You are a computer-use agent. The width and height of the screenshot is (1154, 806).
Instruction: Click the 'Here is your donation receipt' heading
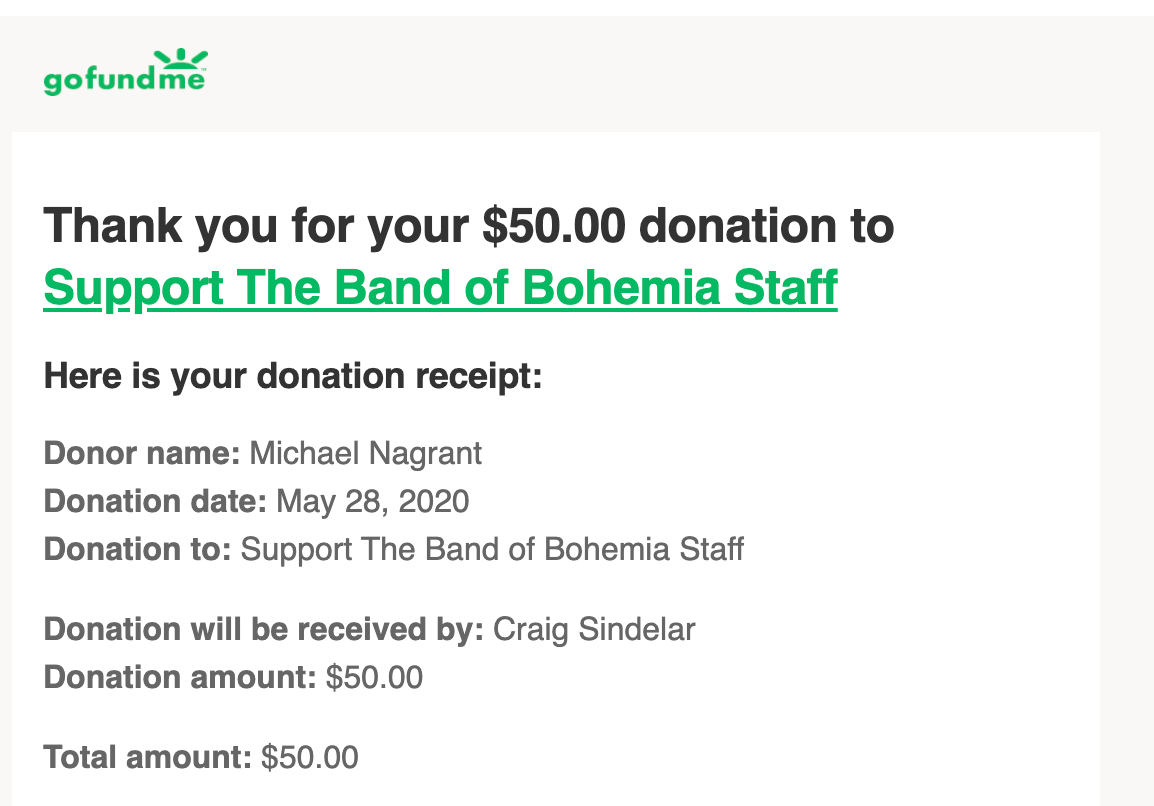coord(293,376)
